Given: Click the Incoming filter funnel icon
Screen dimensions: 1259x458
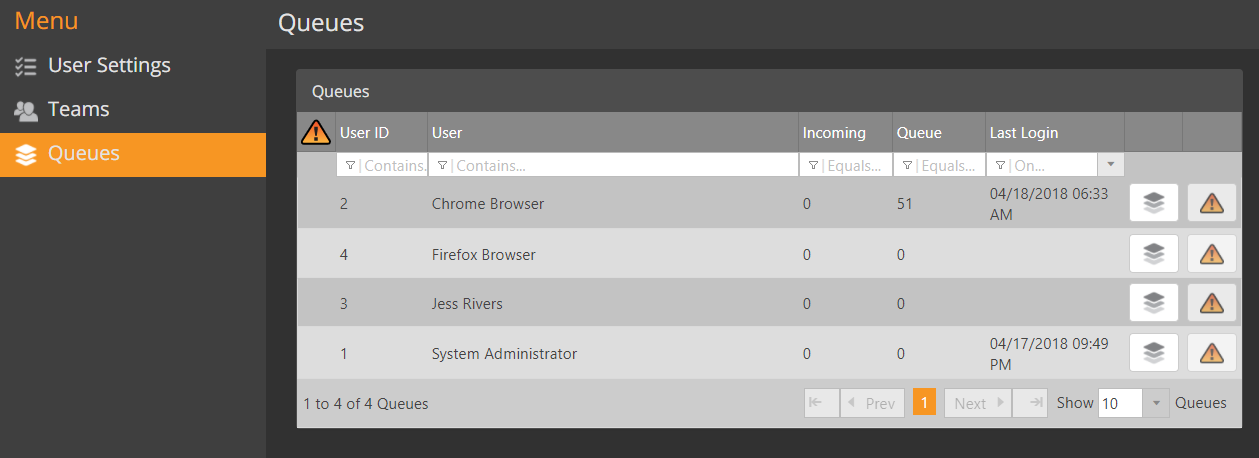Looking at the screenshot, I should click(x=813, y=165).
